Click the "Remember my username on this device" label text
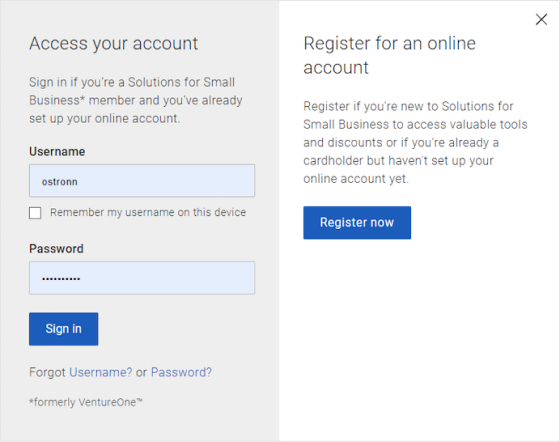560x442 pixels. [x=148, y=212]
